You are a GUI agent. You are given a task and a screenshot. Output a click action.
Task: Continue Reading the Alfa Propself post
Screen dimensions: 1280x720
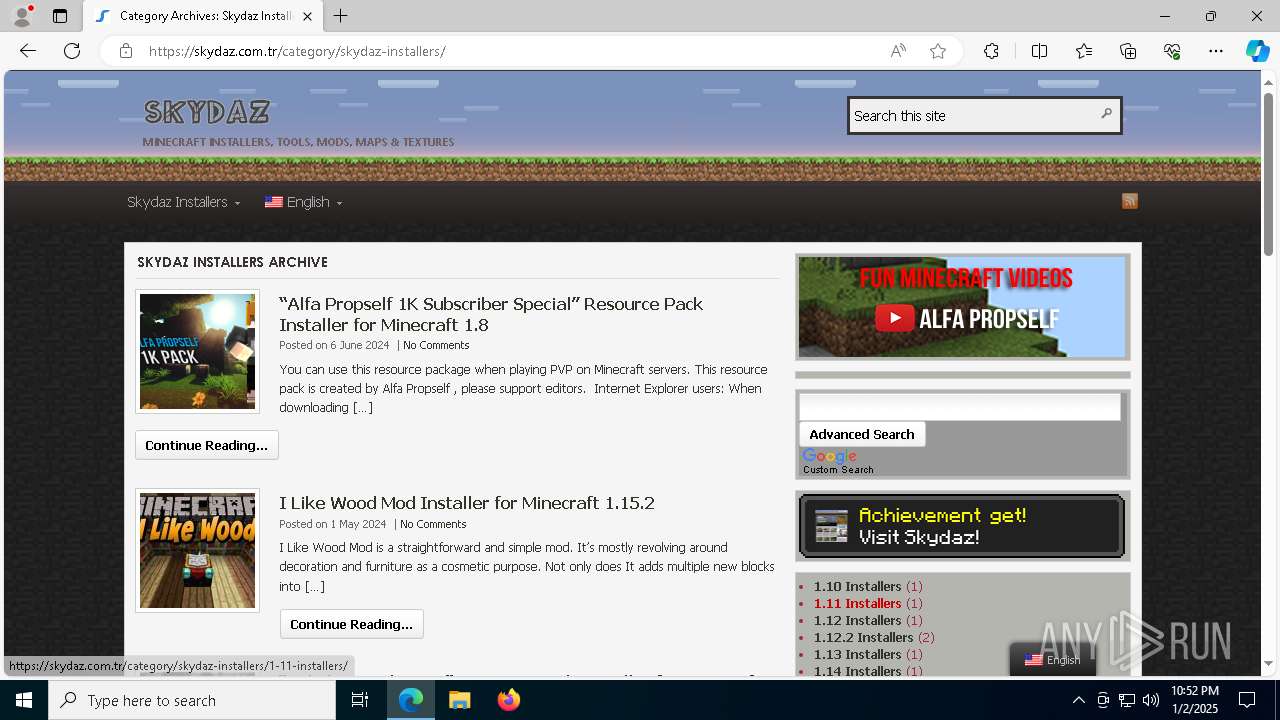(x=207, y=445)
